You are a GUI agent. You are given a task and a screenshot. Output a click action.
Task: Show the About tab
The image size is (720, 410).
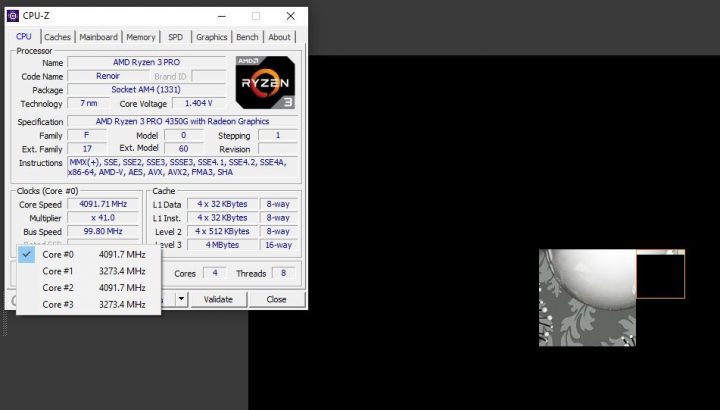280,37
